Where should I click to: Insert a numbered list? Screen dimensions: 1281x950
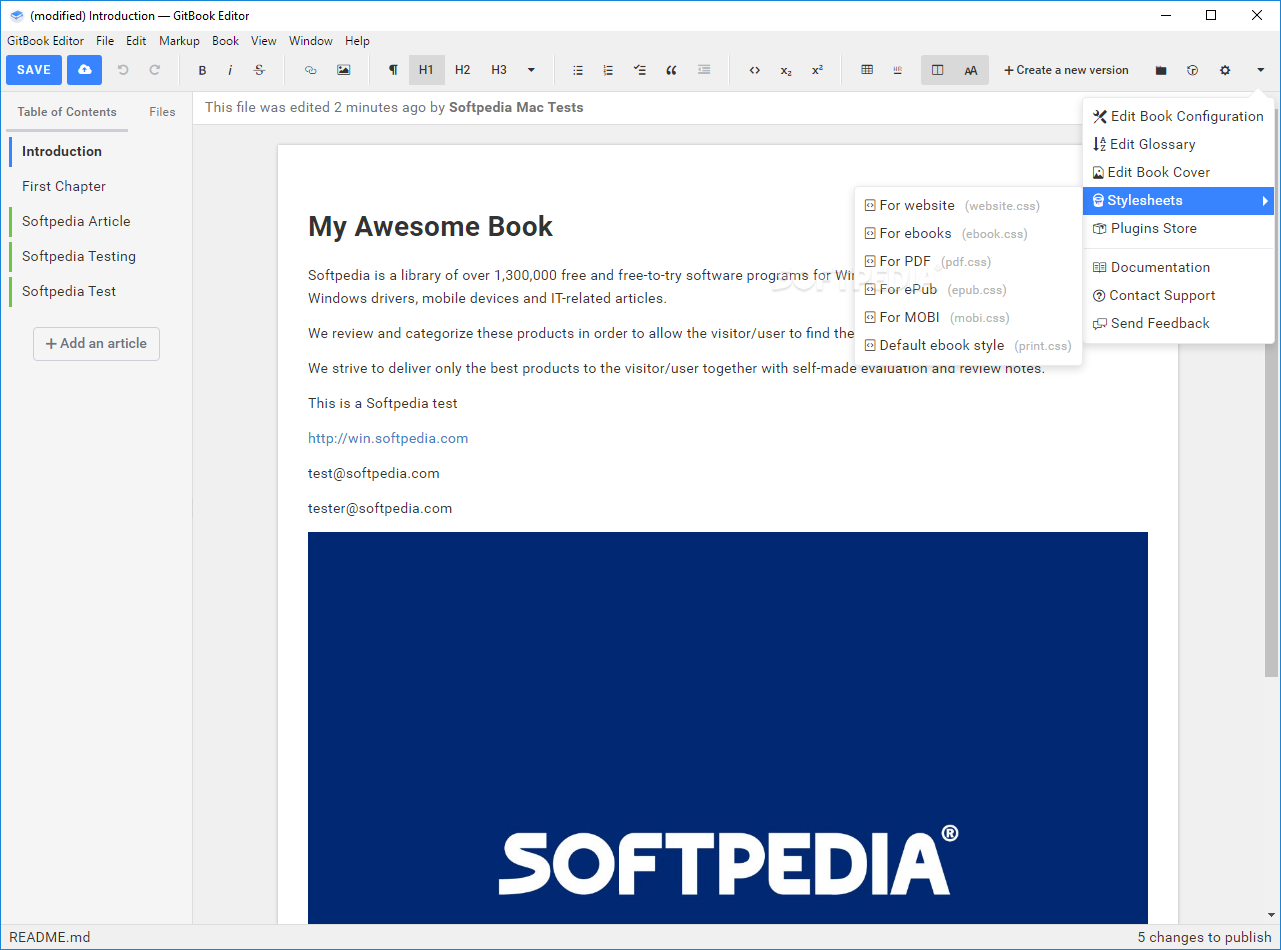608,70
